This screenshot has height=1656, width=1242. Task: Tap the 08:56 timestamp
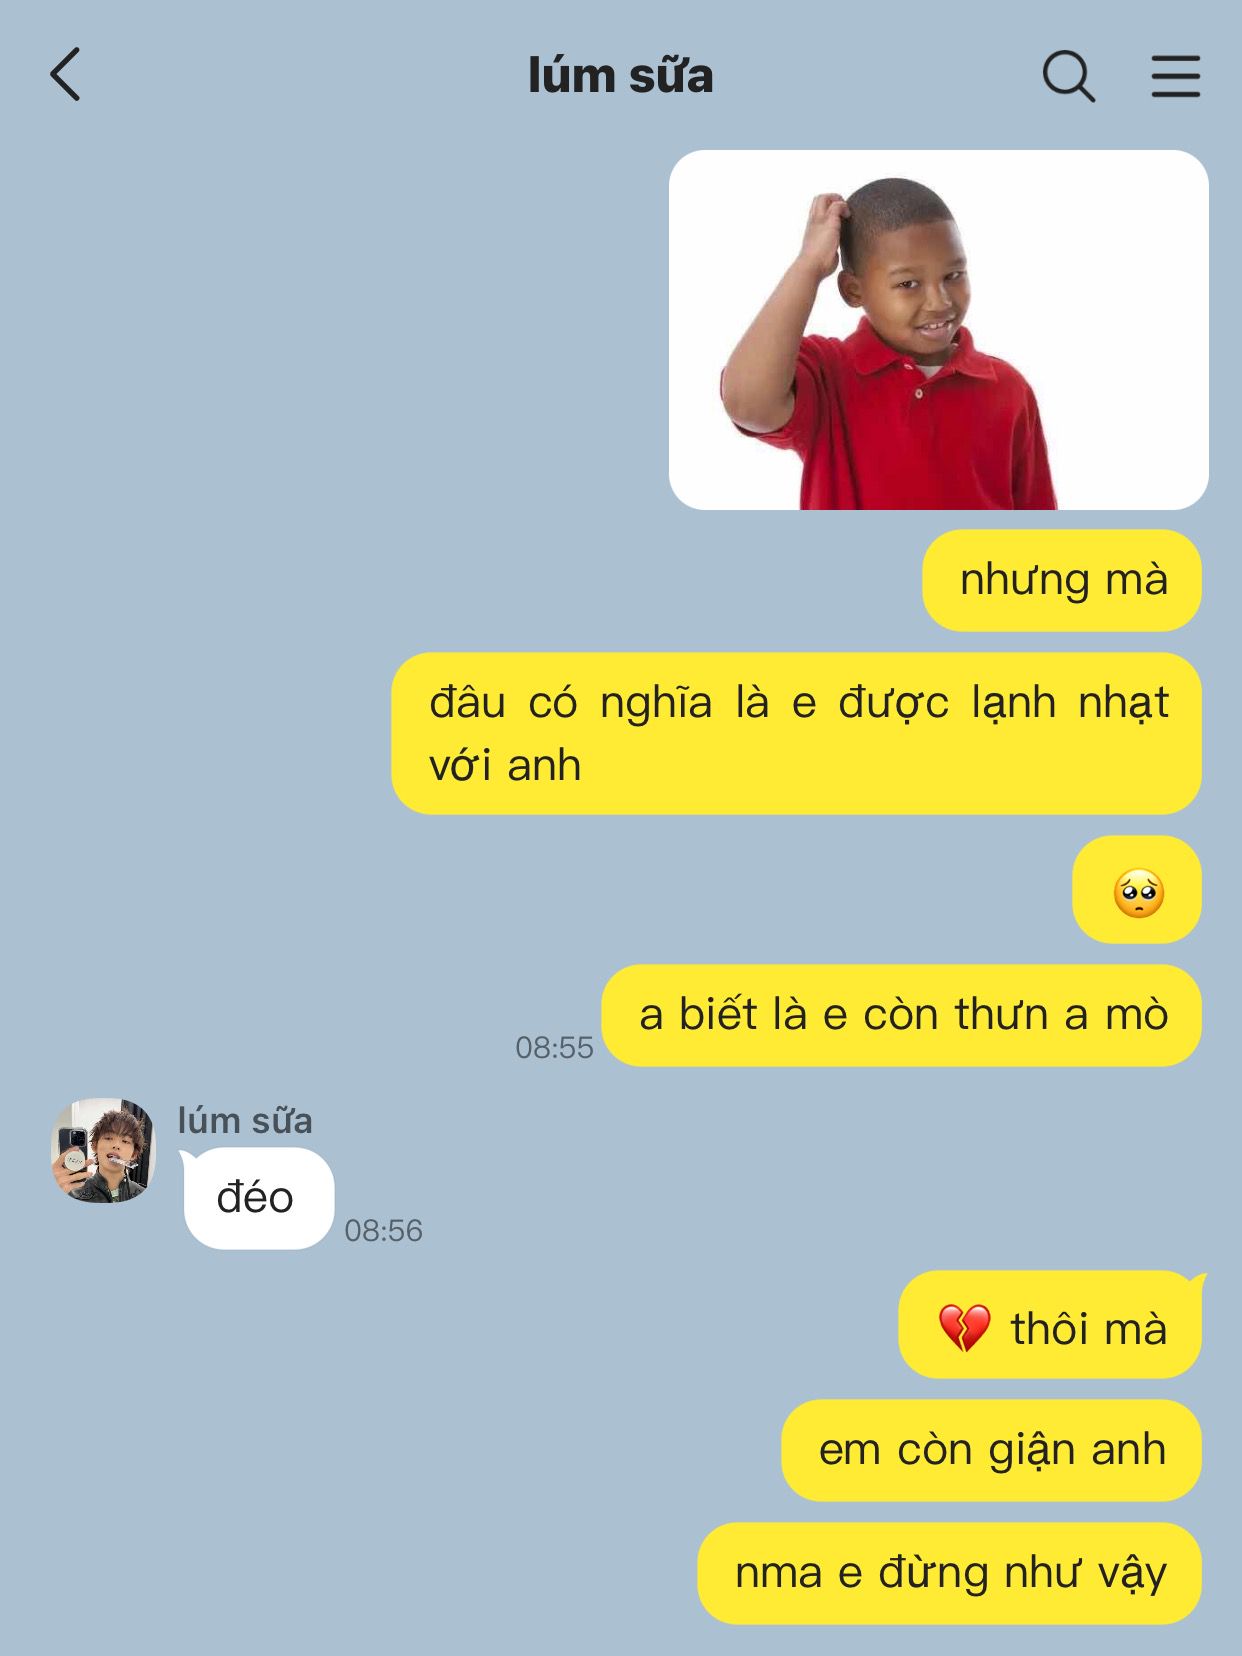click(x=384, y=1230)
